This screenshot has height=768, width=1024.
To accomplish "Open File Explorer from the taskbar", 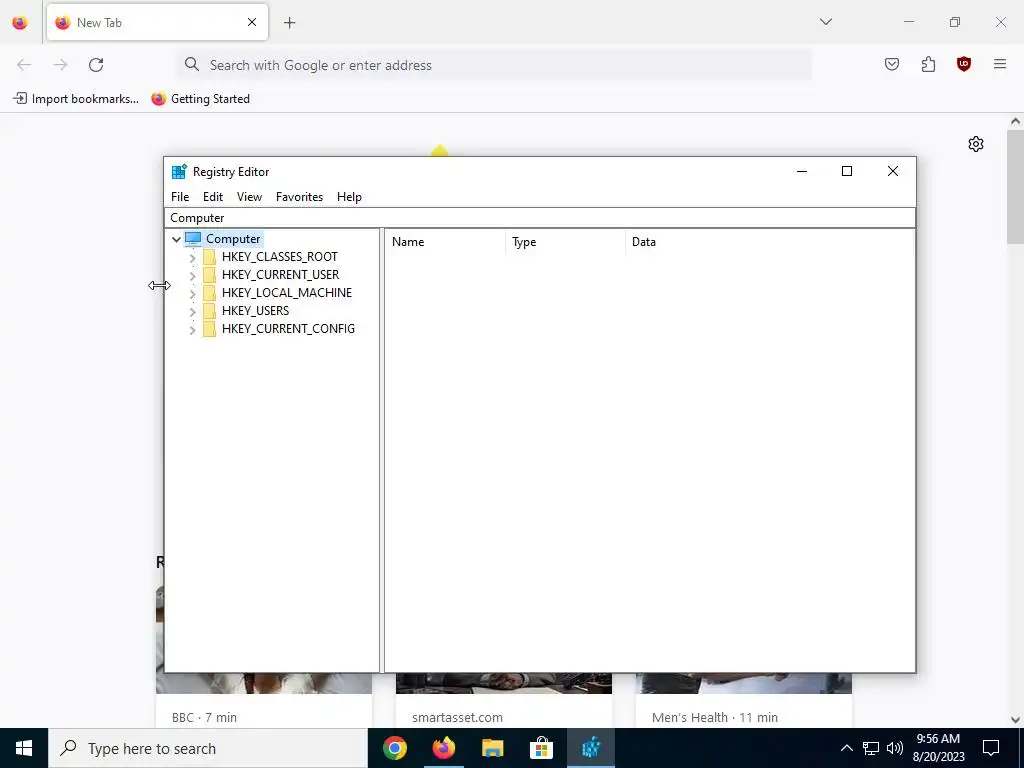I will coord(492,748).
